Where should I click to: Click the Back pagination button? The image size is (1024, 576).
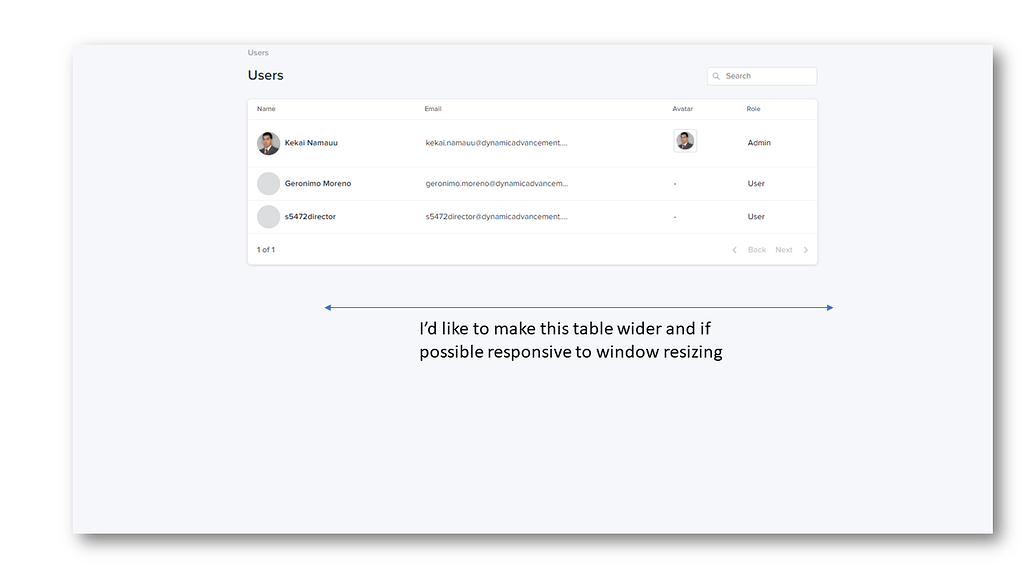point(757,249)
